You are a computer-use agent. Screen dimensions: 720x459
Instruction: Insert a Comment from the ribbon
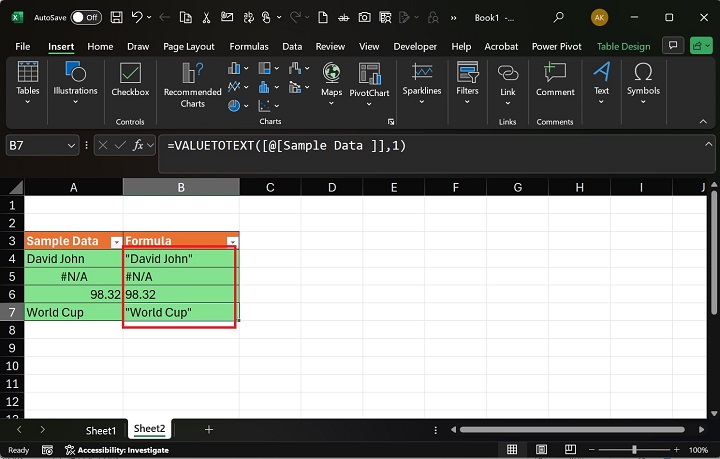point(555,79)
